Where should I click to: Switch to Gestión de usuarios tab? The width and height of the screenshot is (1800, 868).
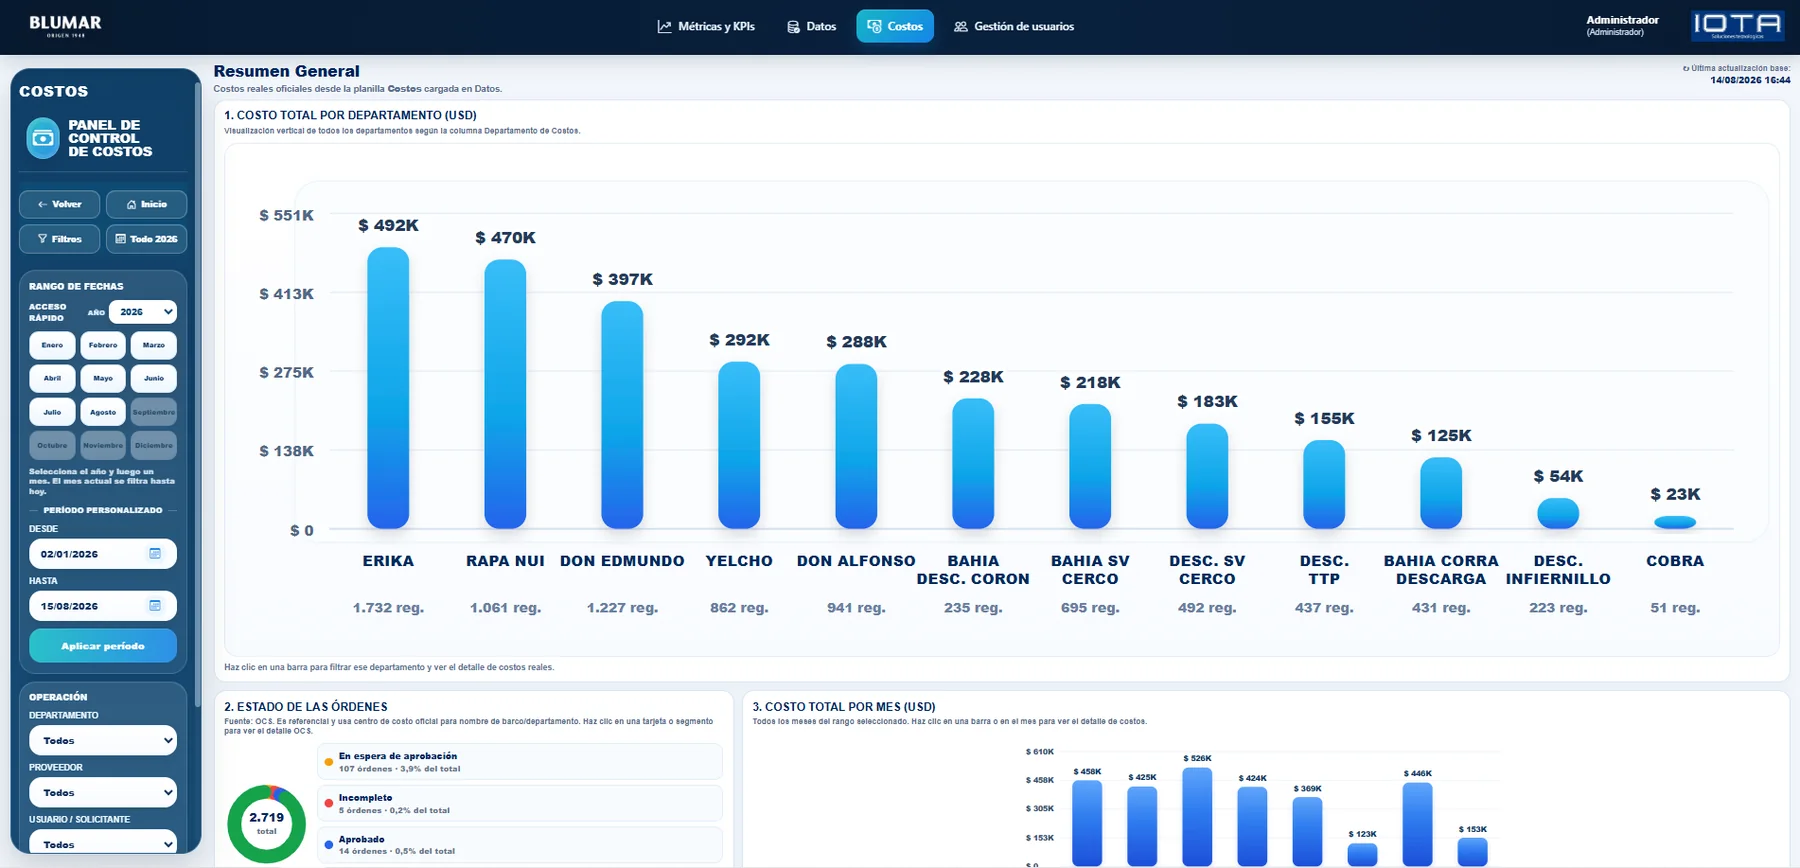coord(1014,26)
